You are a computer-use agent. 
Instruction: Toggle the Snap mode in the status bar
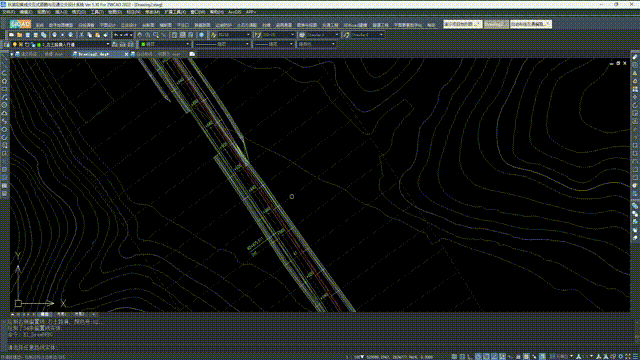[454, 357]
